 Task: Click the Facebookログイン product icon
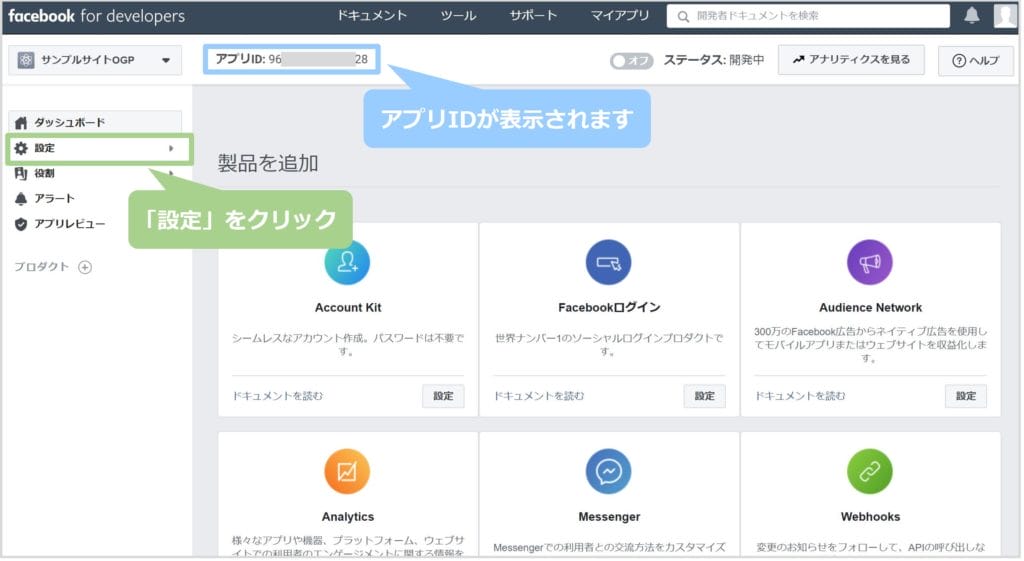click(x=609, y=263)
